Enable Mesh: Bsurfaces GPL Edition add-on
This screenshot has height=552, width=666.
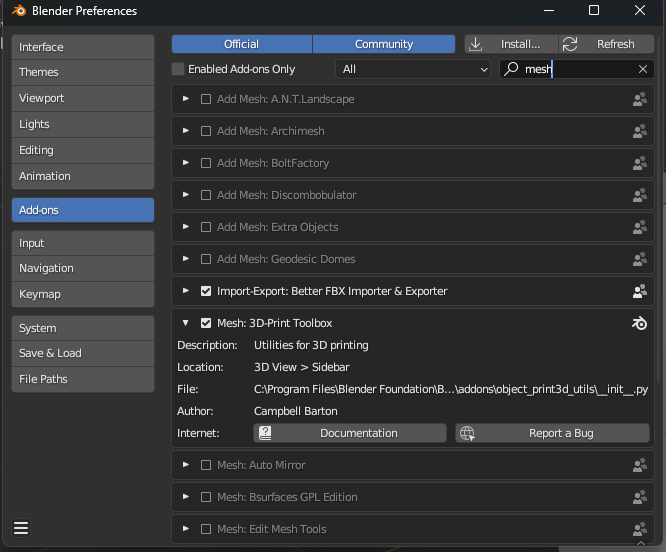click(206, 497)
